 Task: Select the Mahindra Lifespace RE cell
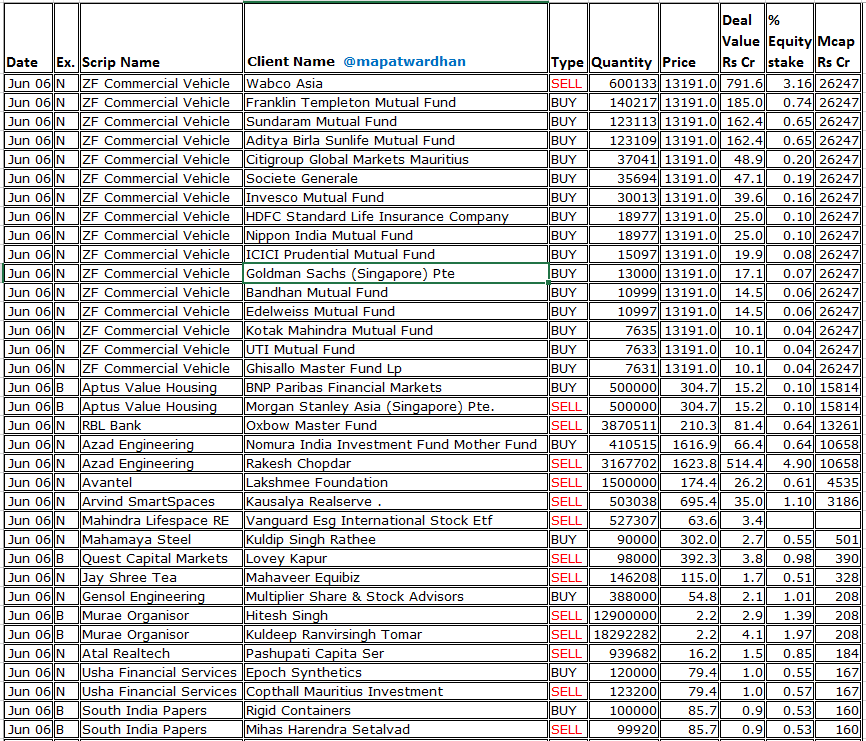(161, 521)
